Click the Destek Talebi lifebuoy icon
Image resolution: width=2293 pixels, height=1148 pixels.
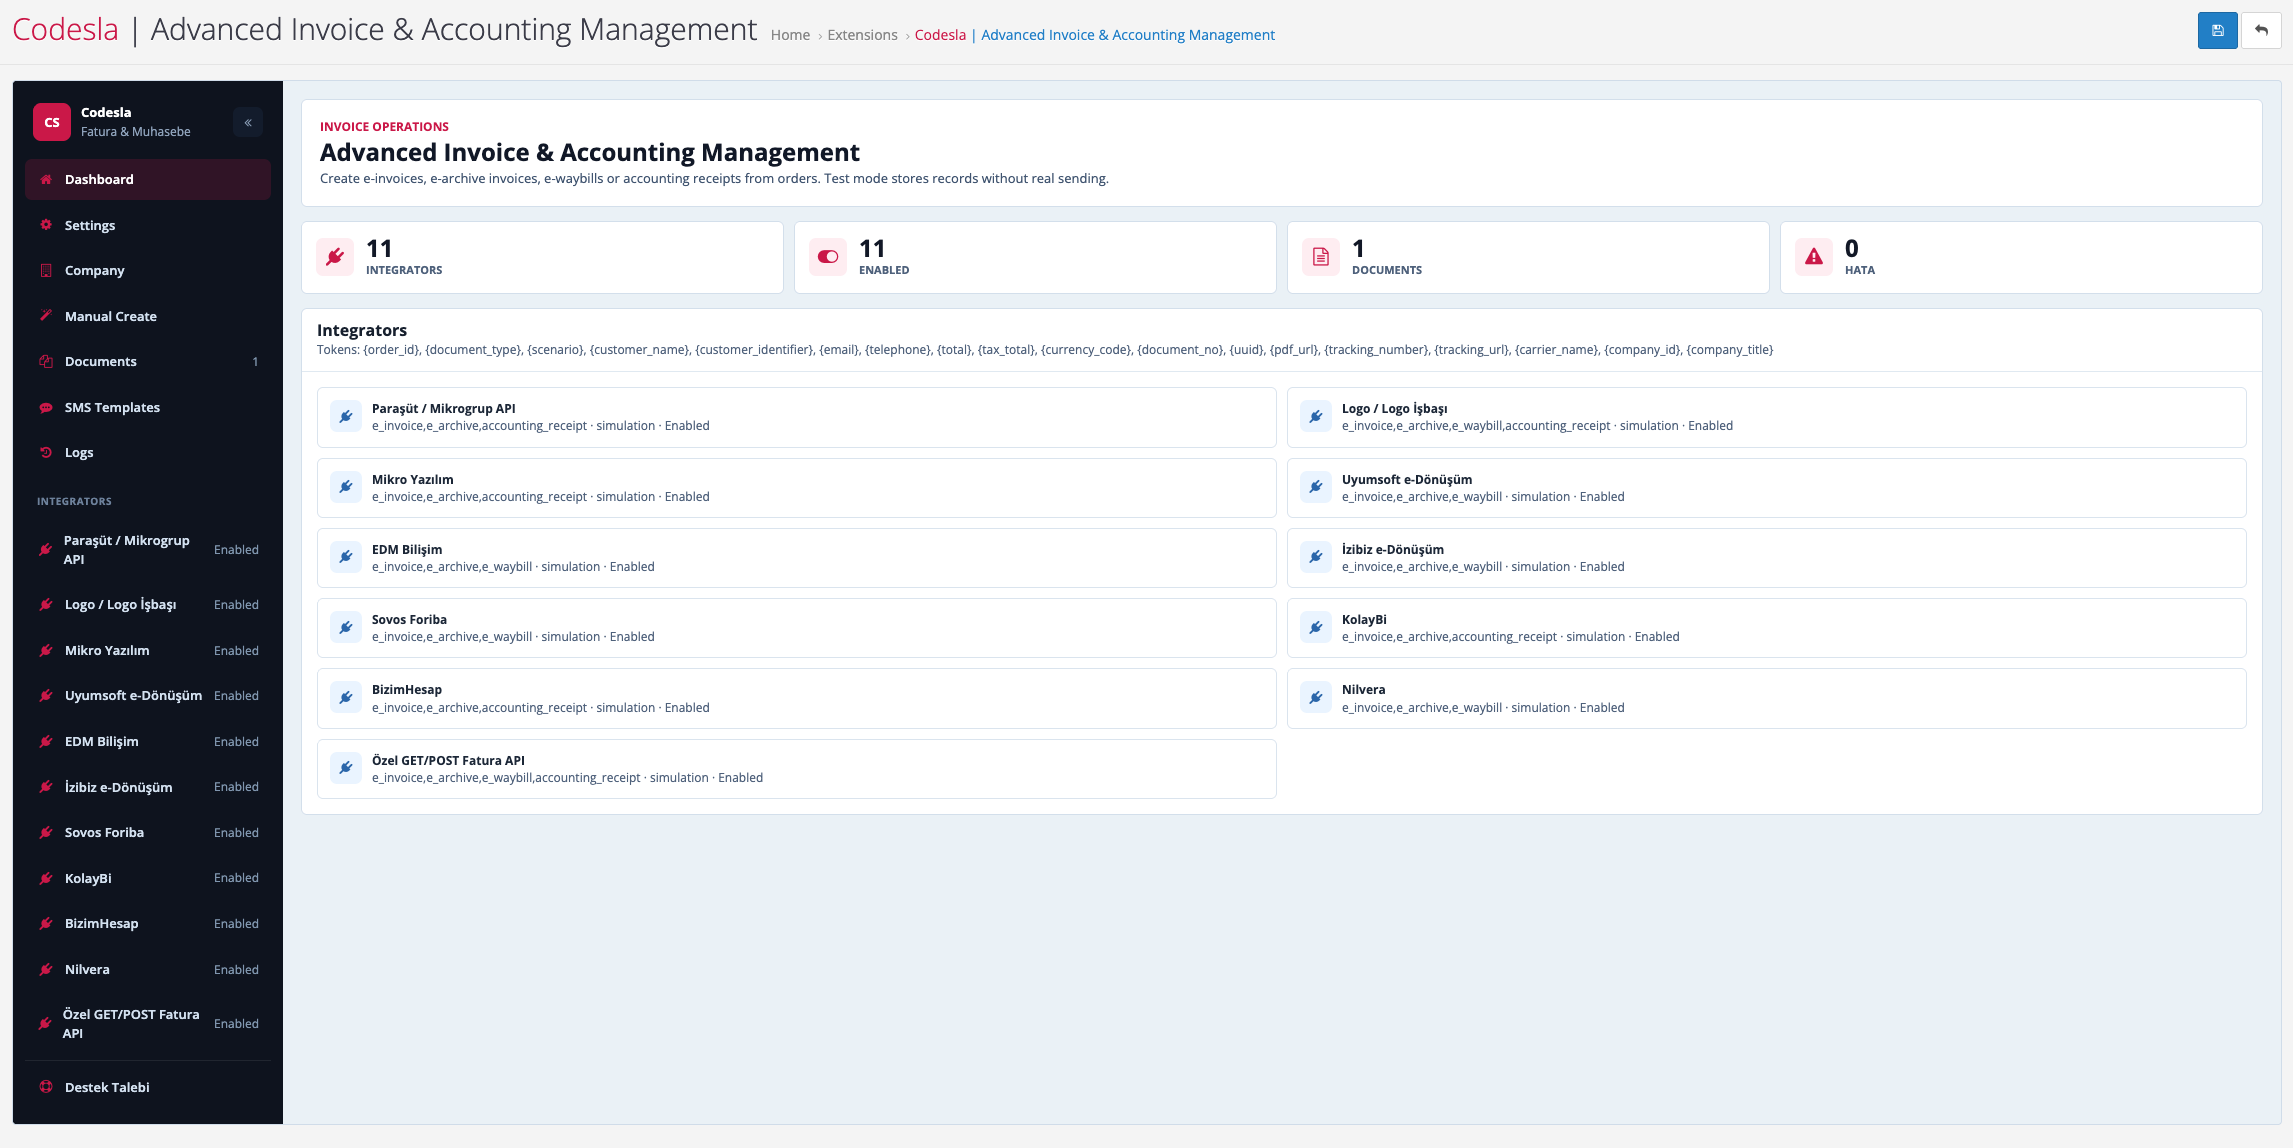(46, 1087)
